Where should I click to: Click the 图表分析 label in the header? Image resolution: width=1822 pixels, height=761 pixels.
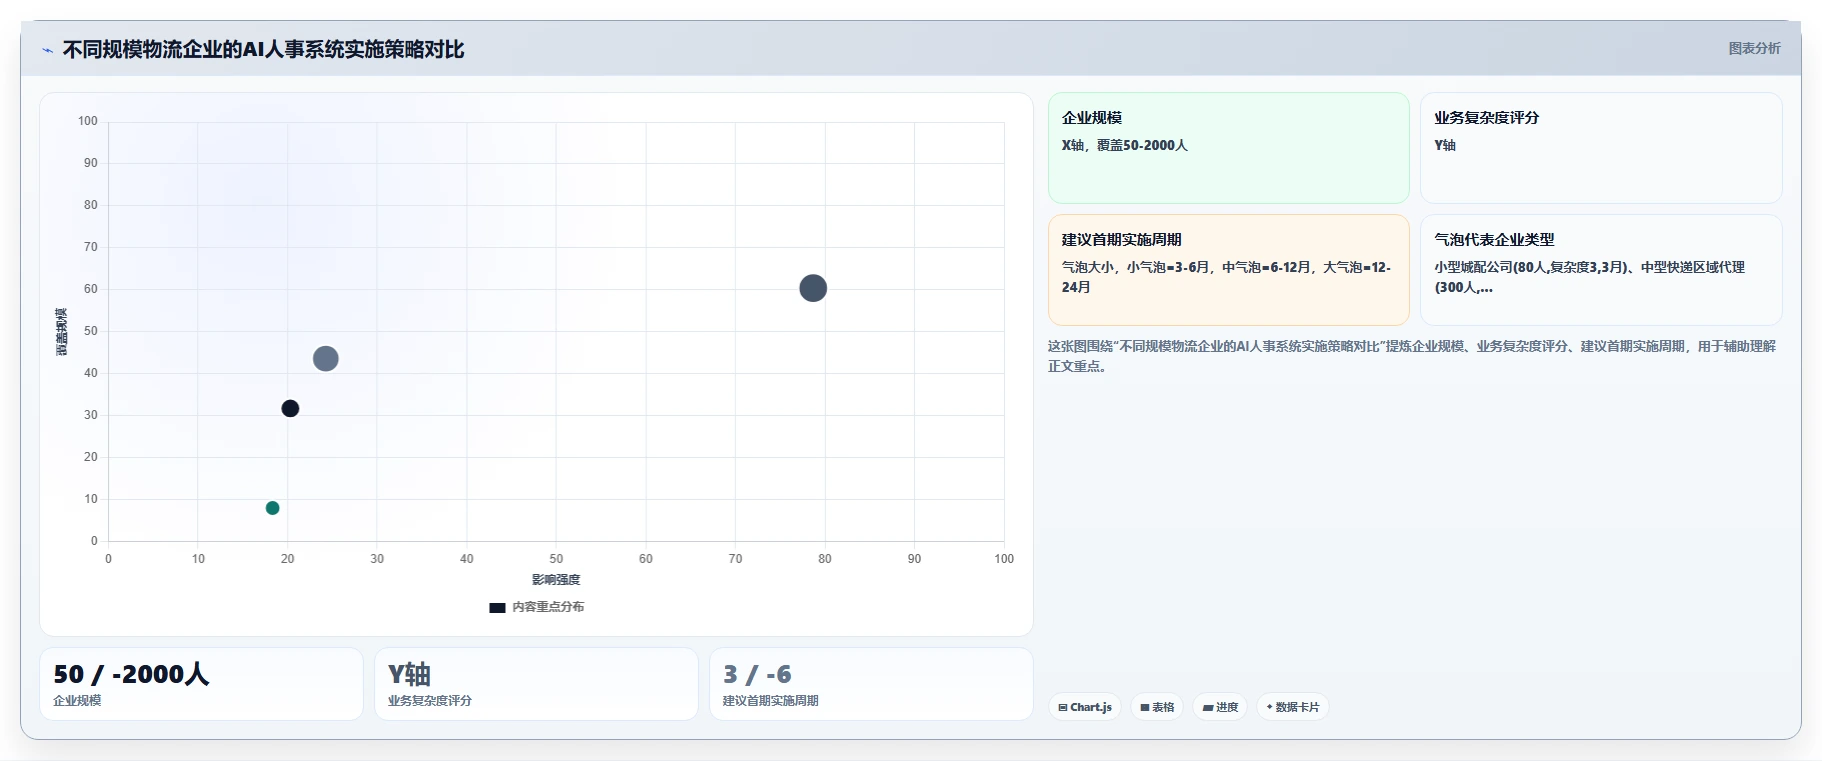coord(1754,48)
